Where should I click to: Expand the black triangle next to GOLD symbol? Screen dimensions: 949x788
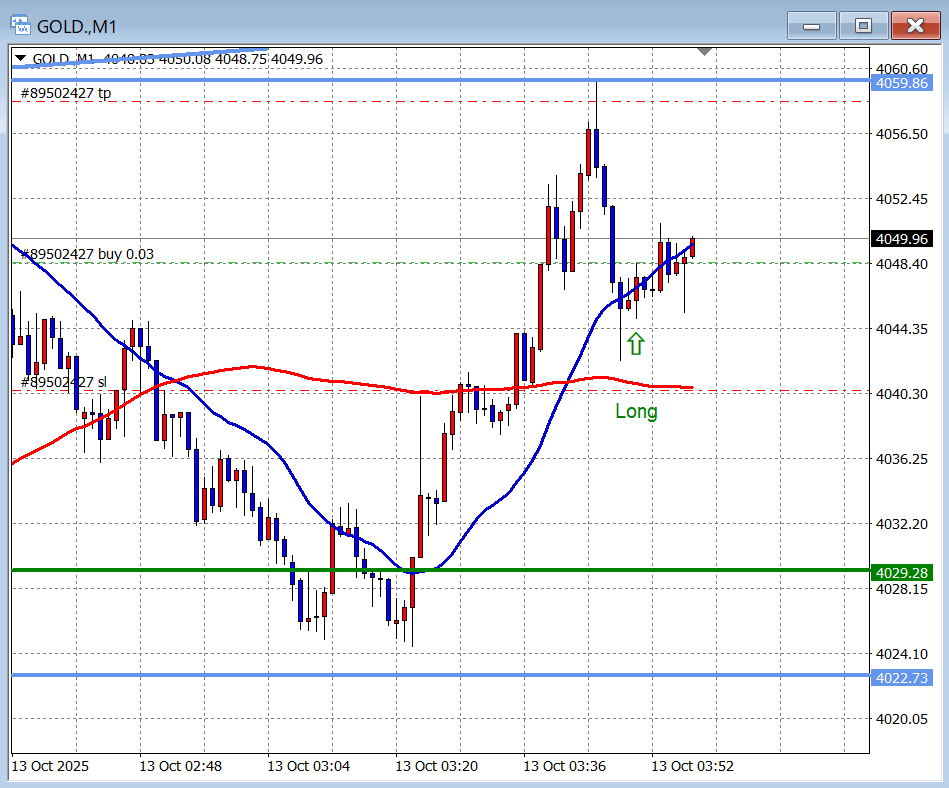pos(19,59)
